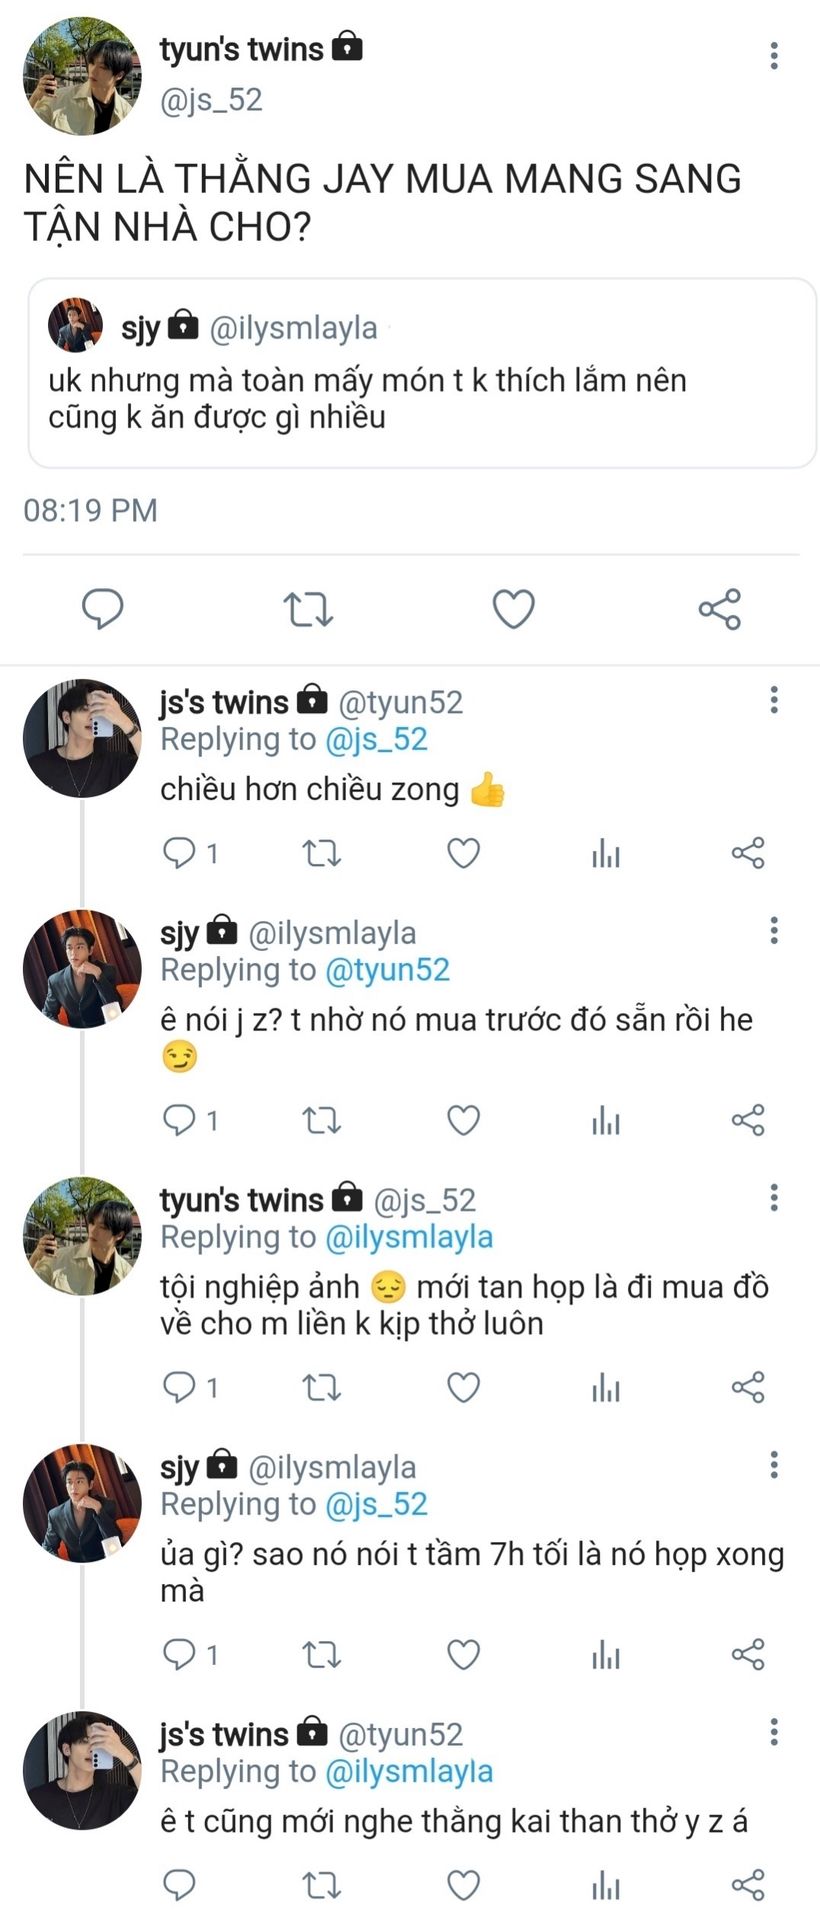Click @js_52 link in "chiều hơn chiều zong" reply
Screen dimensions: 820x1920
click(376, 739)
